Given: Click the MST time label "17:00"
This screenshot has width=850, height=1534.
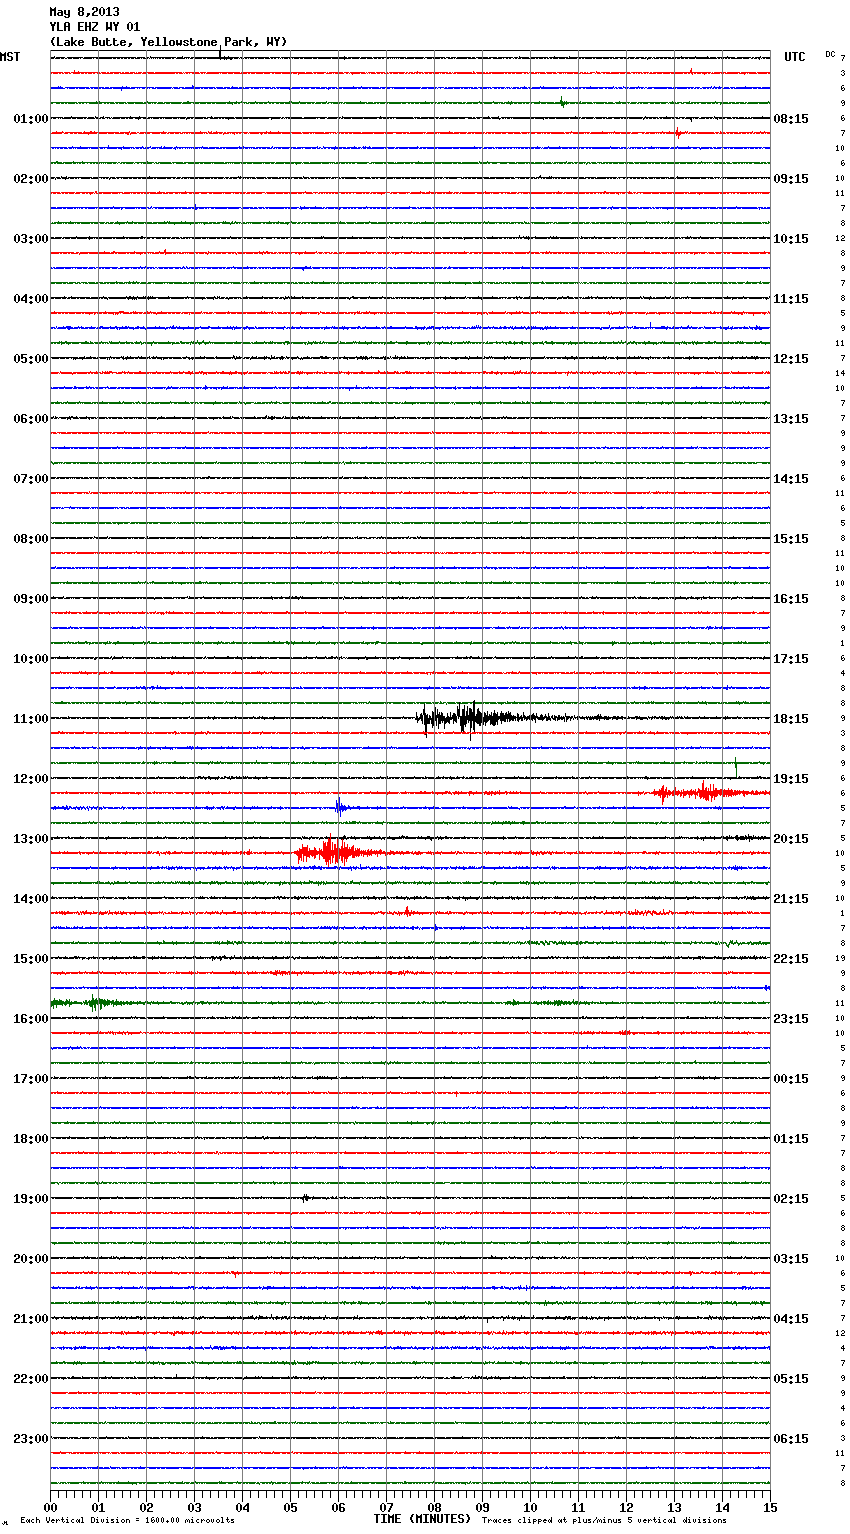Looking at the screenshot, I should (31, 1079).
